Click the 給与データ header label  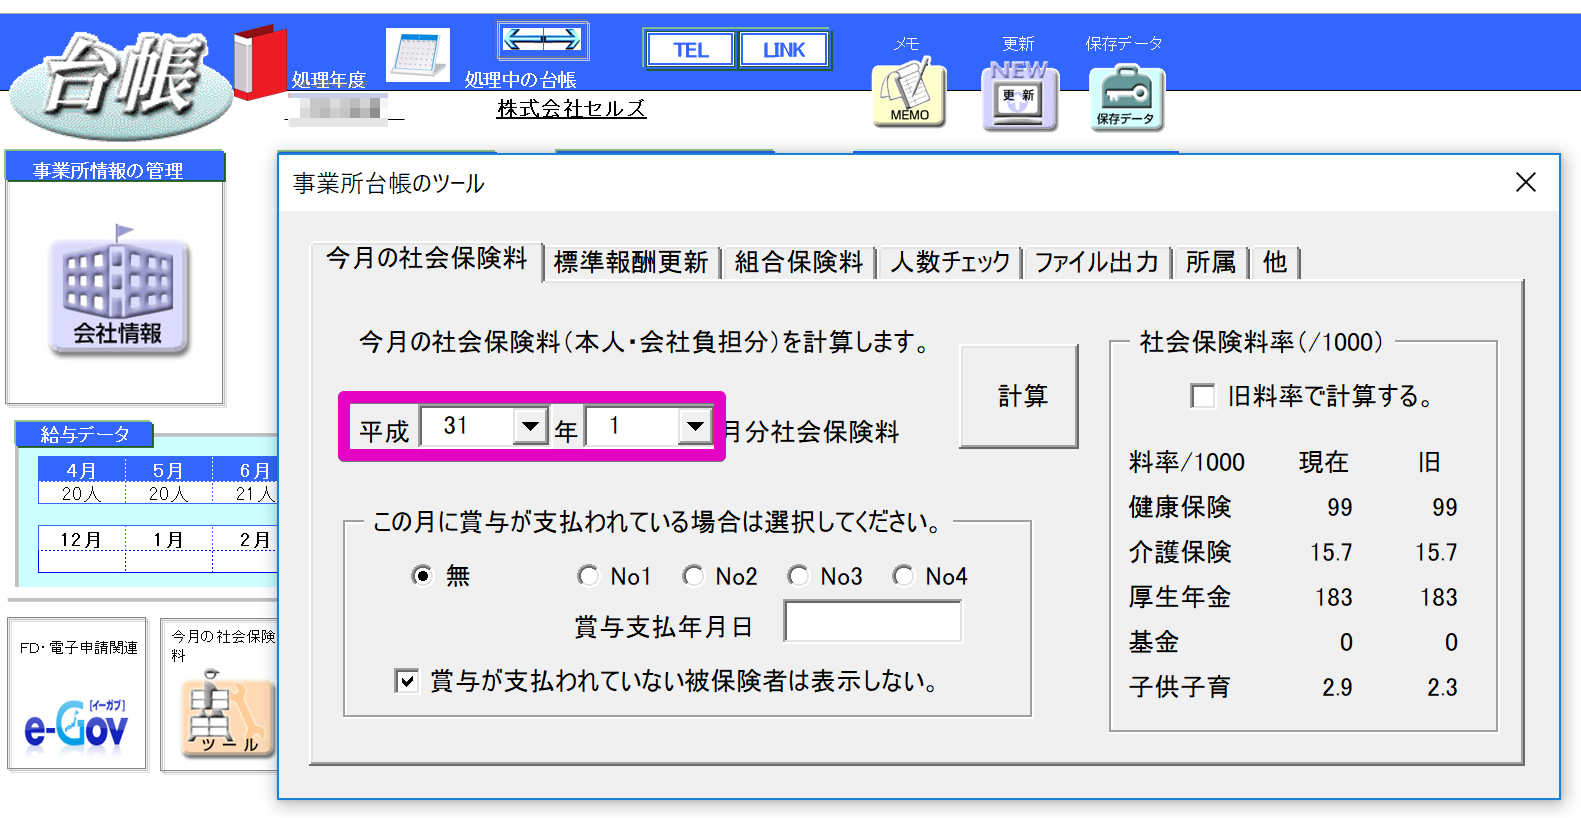pos(84,434)
